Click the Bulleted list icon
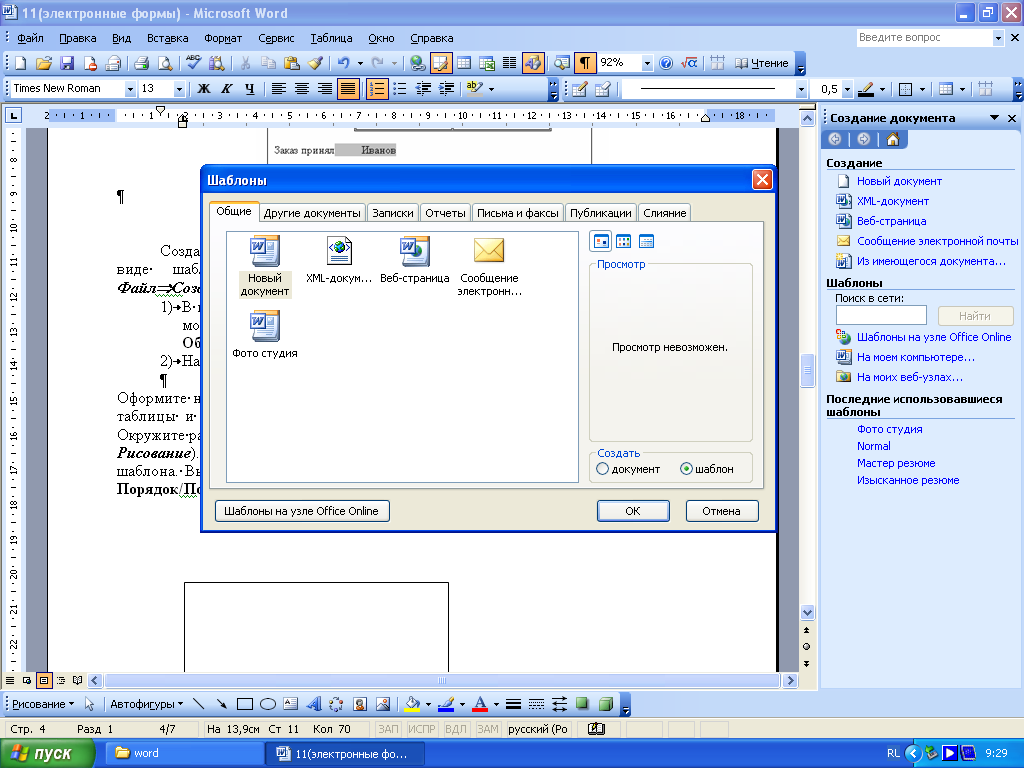Image resolution: width=1024 pixels, height=768 pixels. (400, 89)
